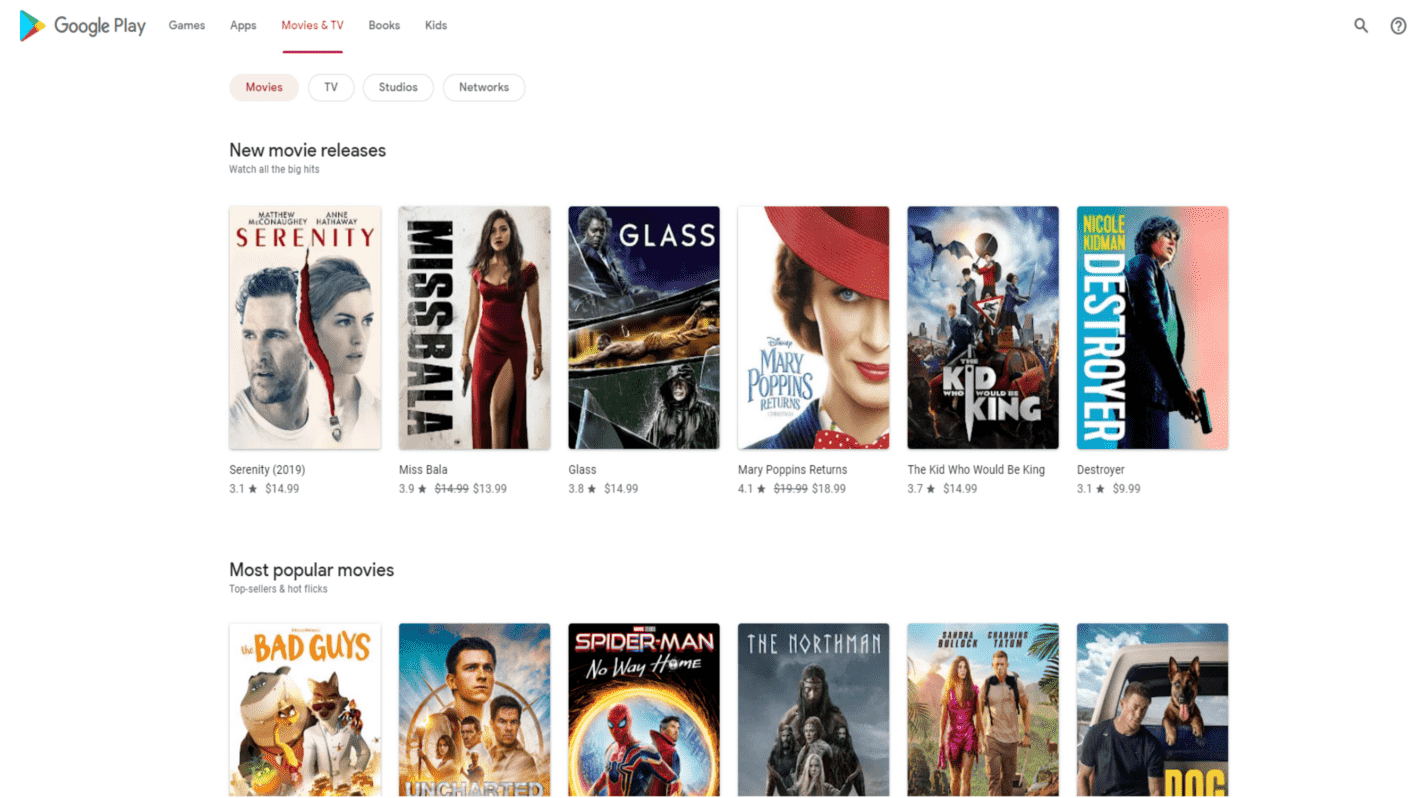Click the Most popular movies heading
This screenshot has height=798, width=1420.
coord(312,570)
